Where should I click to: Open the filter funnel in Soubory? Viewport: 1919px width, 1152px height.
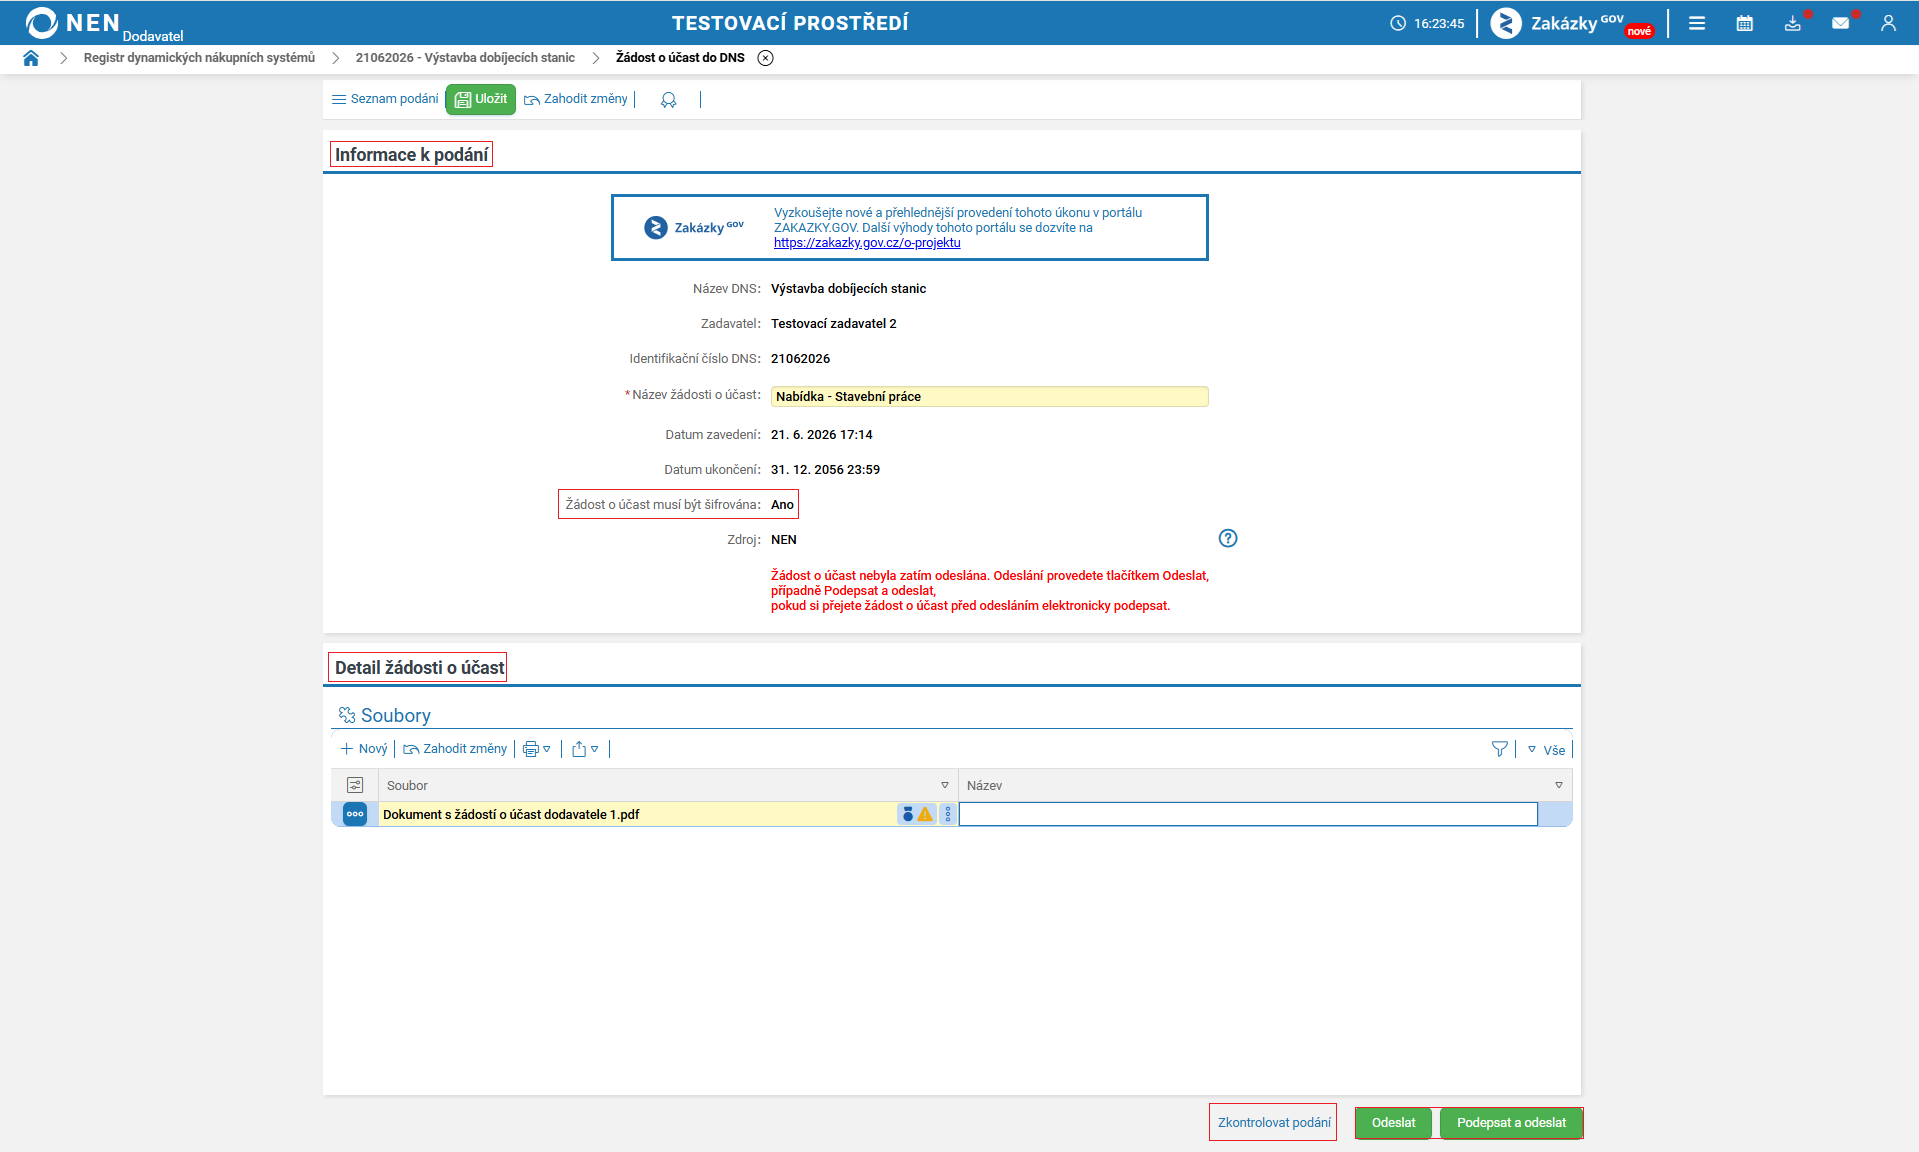1500,749
